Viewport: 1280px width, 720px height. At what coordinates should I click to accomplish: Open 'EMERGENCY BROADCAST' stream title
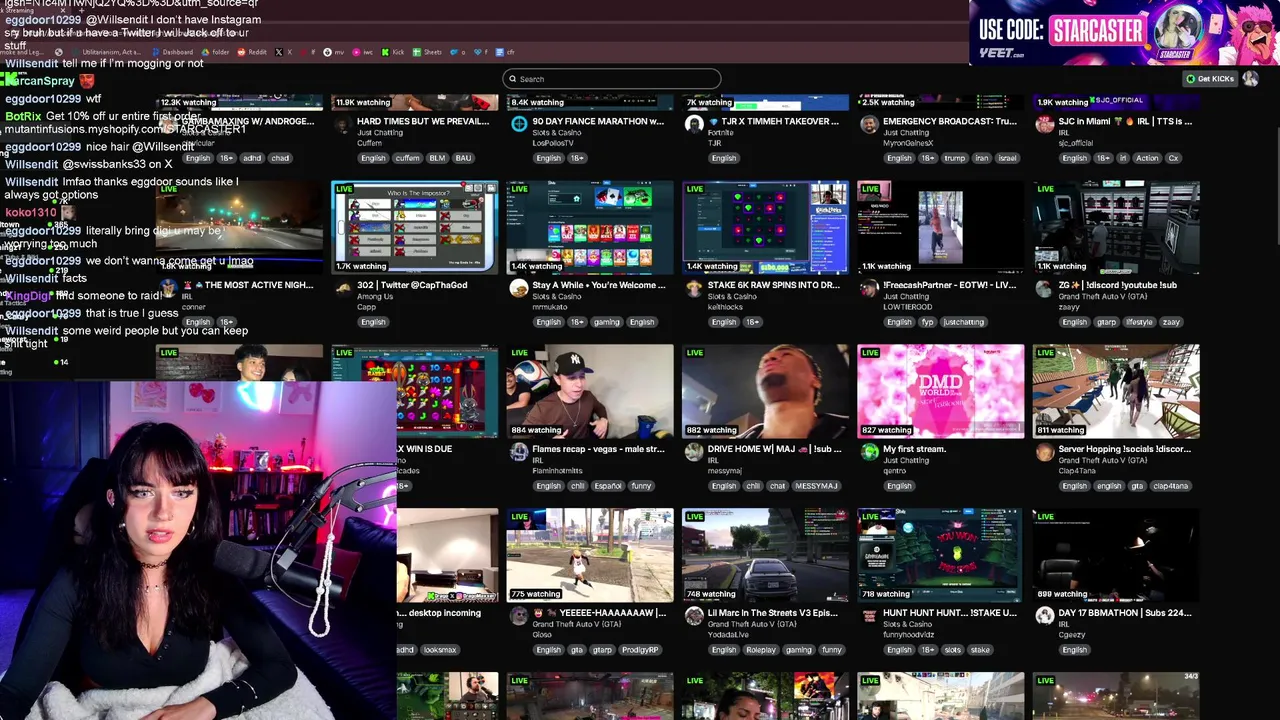(950, 121)
